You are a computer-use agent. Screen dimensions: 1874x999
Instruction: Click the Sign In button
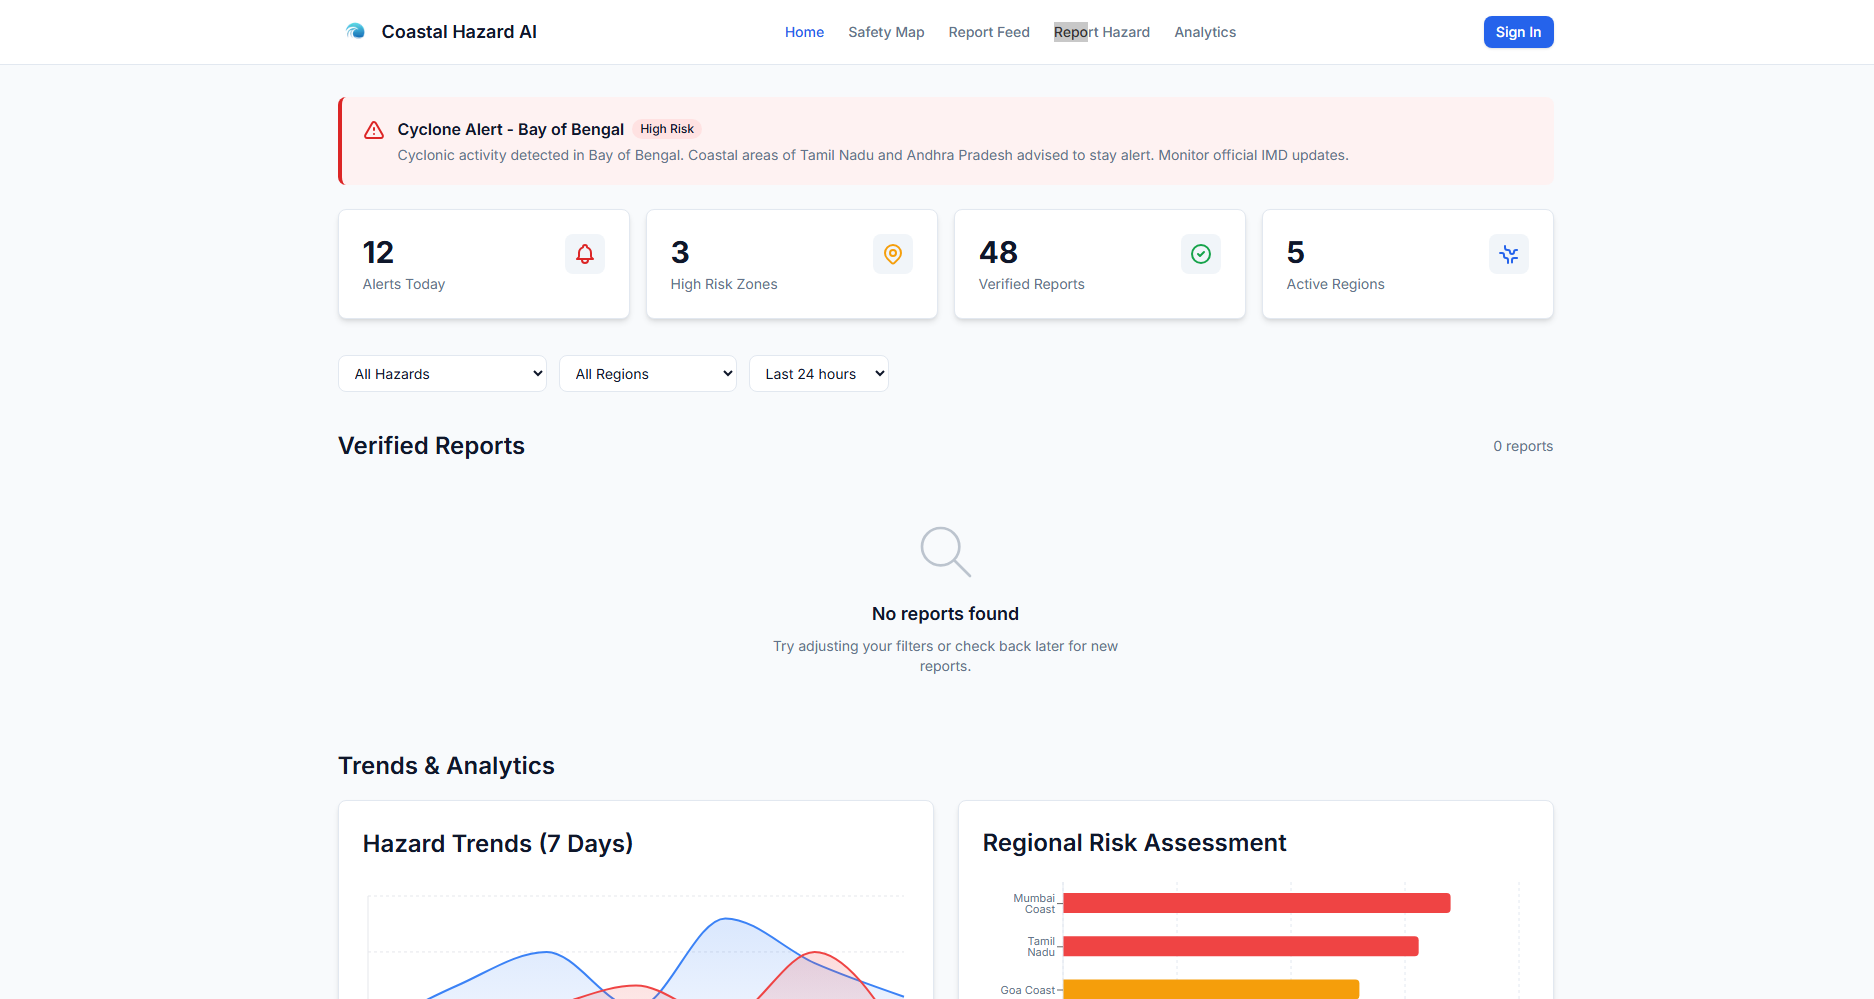1518,31
